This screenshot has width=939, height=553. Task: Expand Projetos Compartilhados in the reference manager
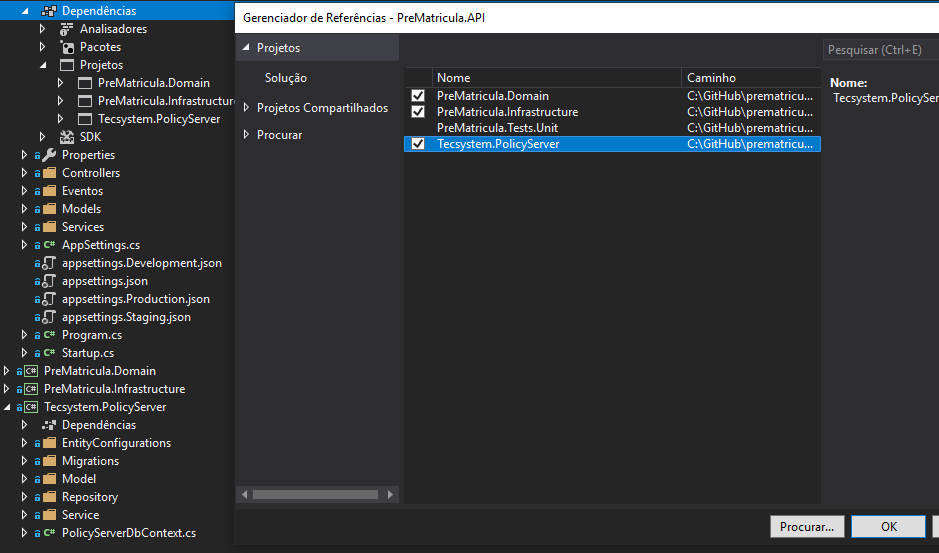pyautogui.click(x=247, y=108)
